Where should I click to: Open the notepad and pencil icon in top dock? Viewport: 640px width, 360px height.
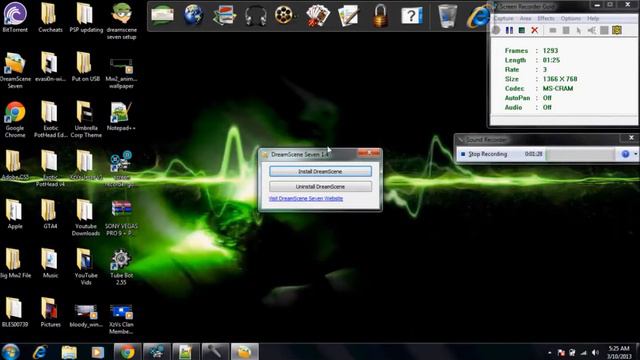[348, 16]
